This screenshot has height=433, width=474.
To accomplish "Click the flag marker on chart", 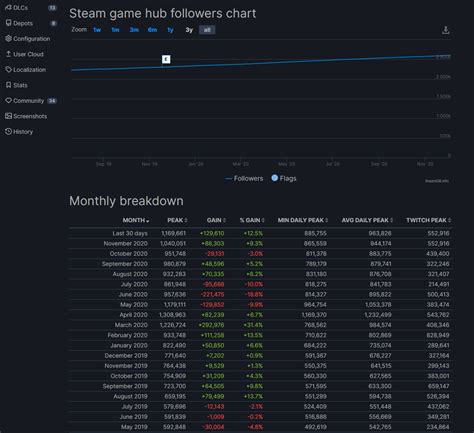I will point(166,59).
